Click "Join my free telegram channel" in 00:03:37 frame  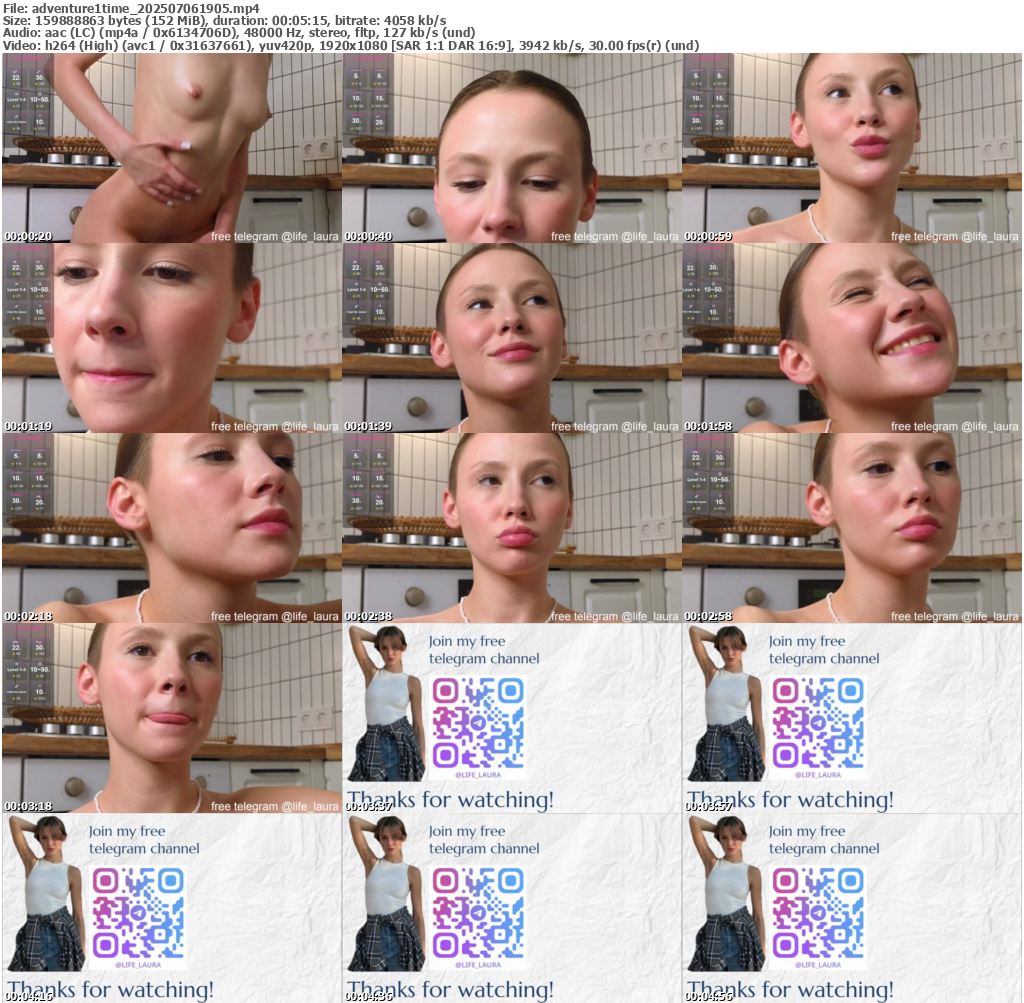click(484, 650)
